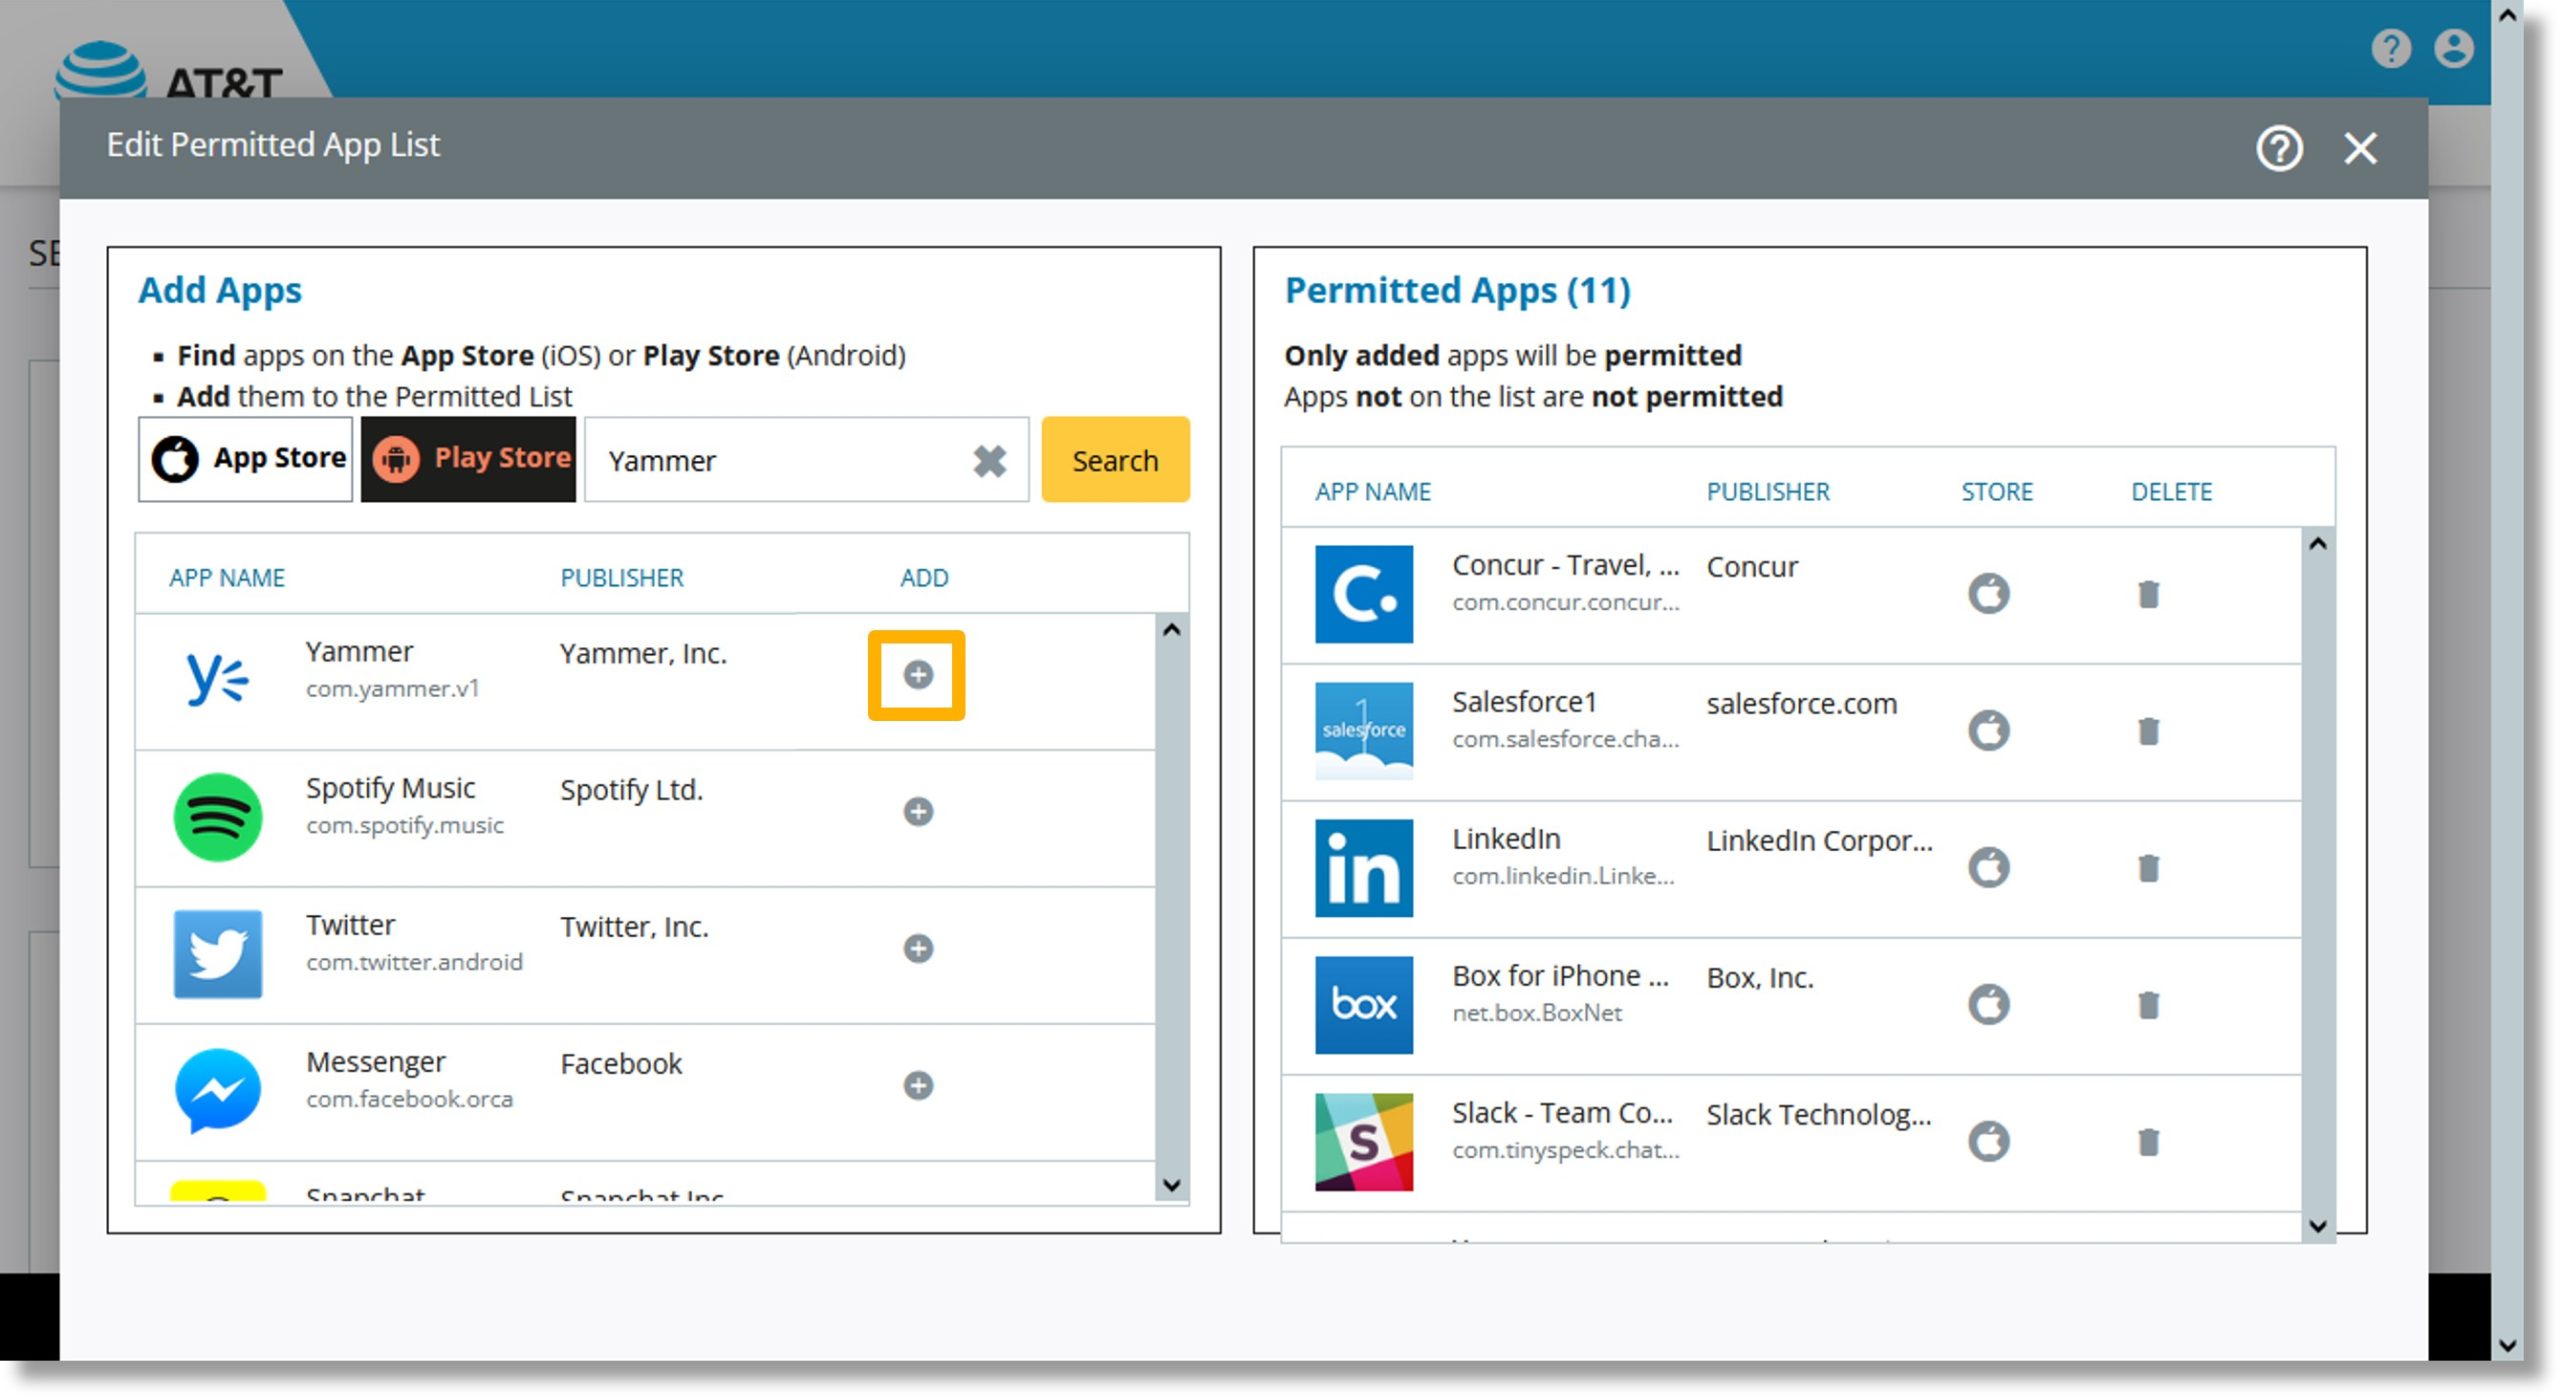
Task: Click the Messenger app logo
Action: coord(218,1091)
